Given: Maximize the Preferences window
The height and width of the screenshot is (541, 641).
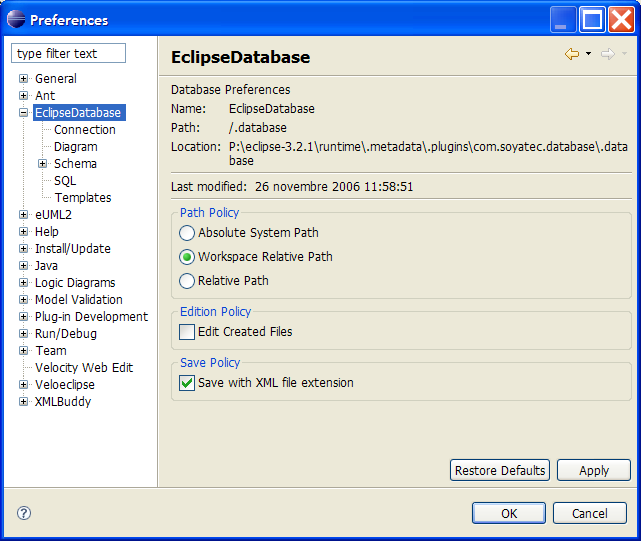Looking at the screenshot, I should point(592,19).
